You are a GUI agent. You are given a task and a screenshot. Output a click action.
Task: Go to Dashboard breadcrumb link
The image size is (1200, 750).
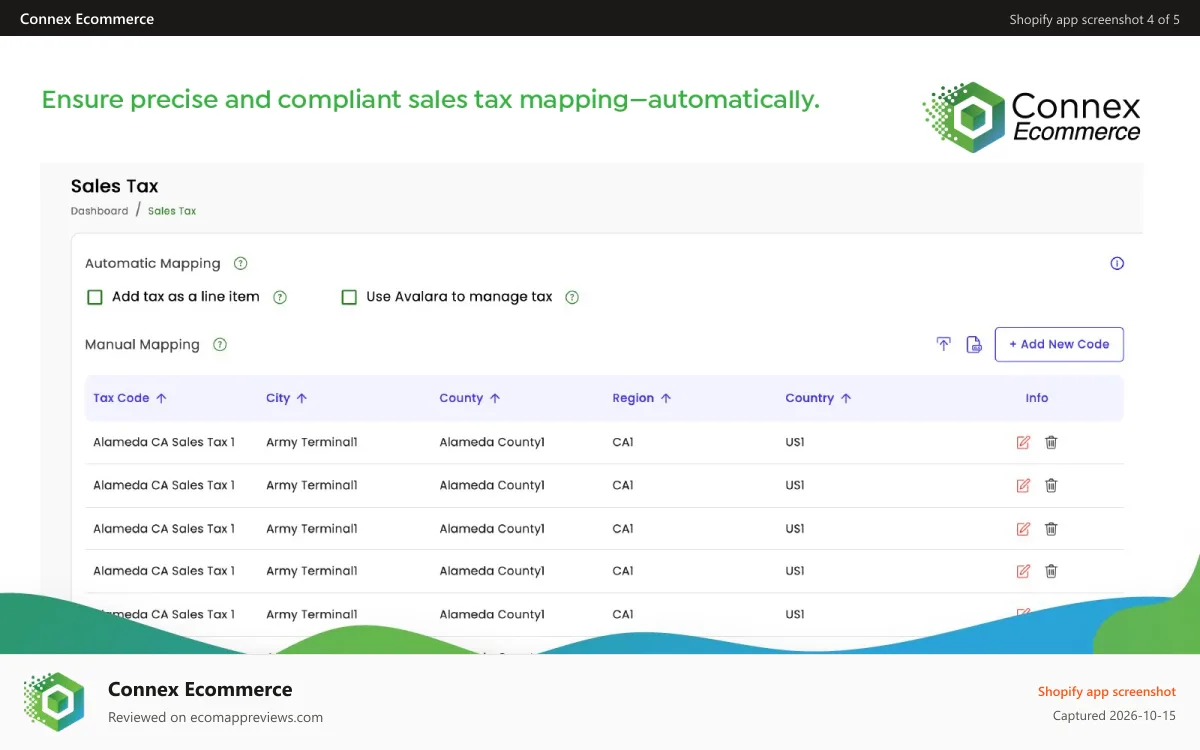click(x=99, y=211)
